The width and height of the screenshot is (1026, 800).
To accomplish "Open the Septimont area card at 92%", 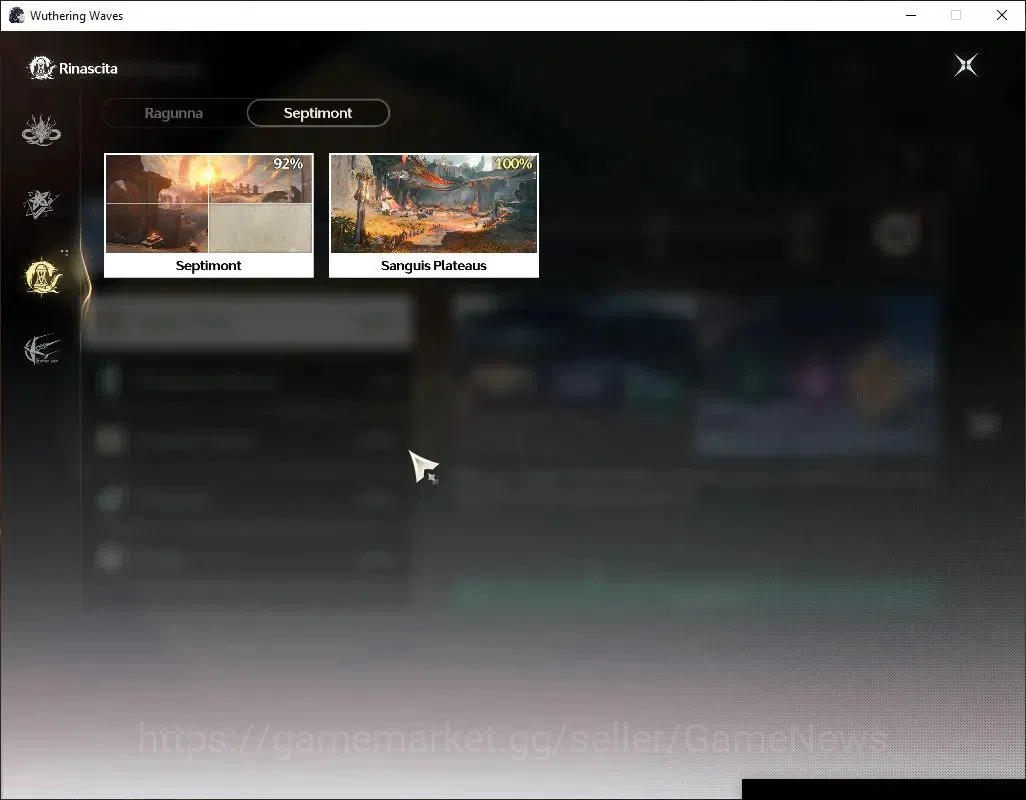I will [209, 215].
